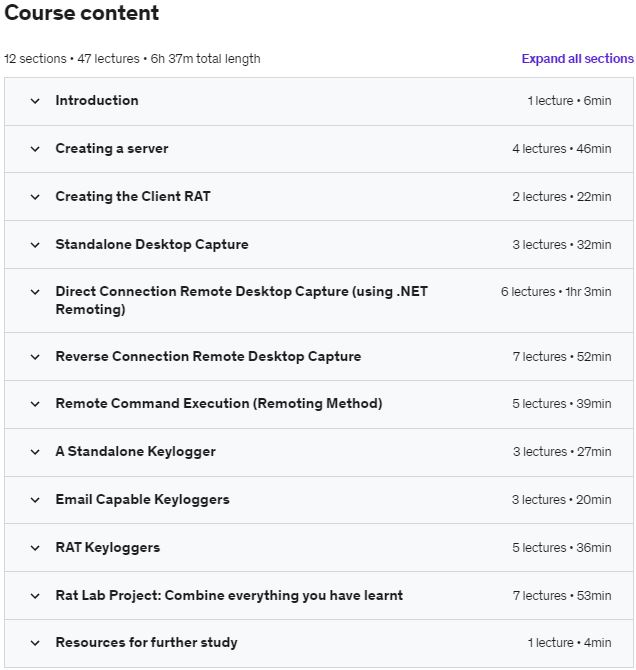Click the '7 lectures • 52min' label
Screen dimensions: 636x670
click(561, 357)
